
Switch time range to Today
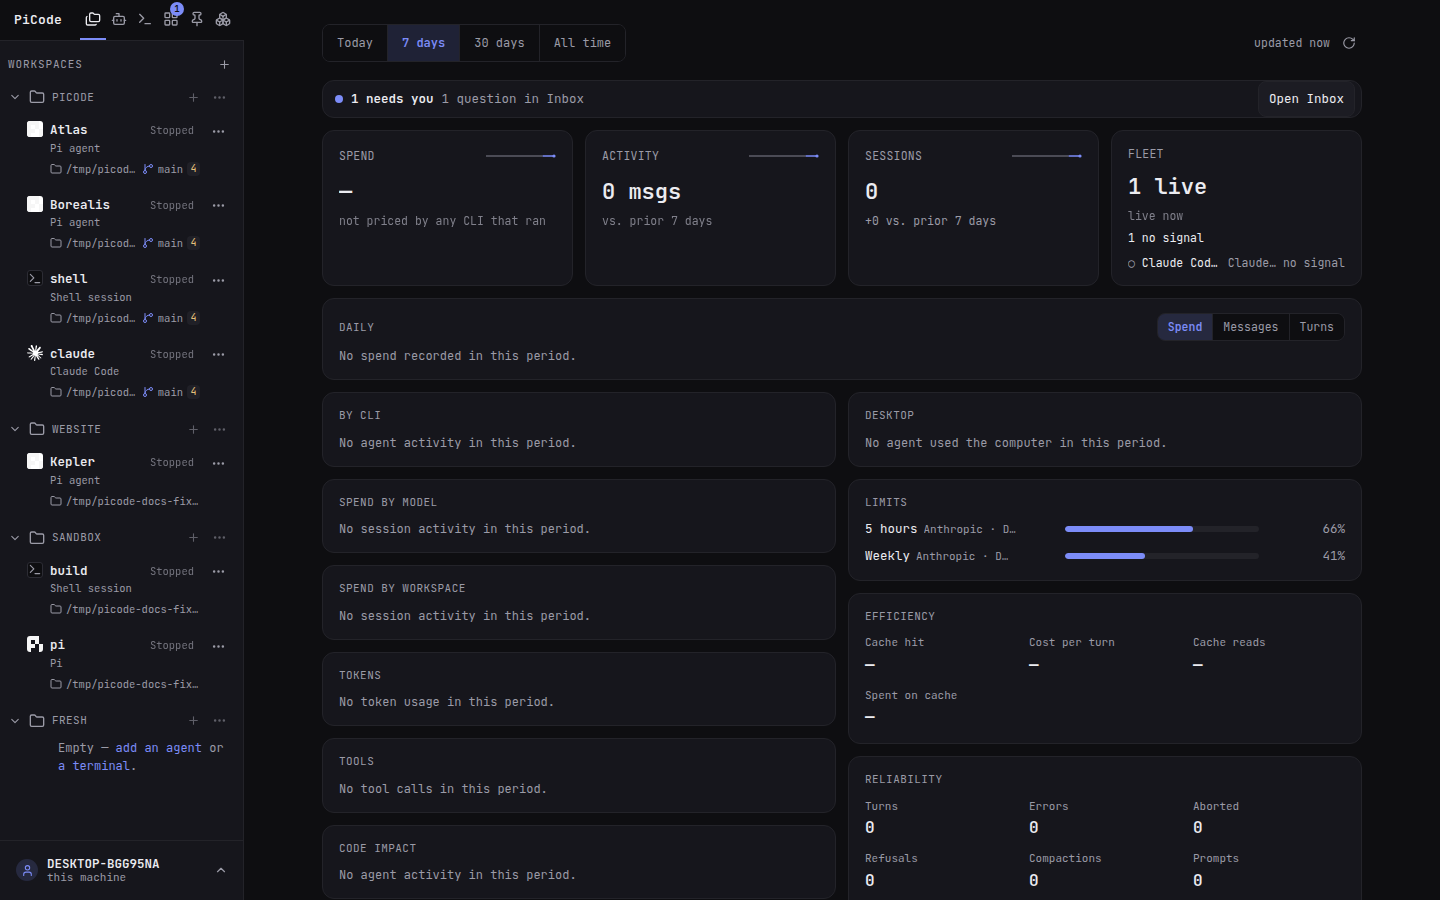pyautogui.click(x=355, y=43)
